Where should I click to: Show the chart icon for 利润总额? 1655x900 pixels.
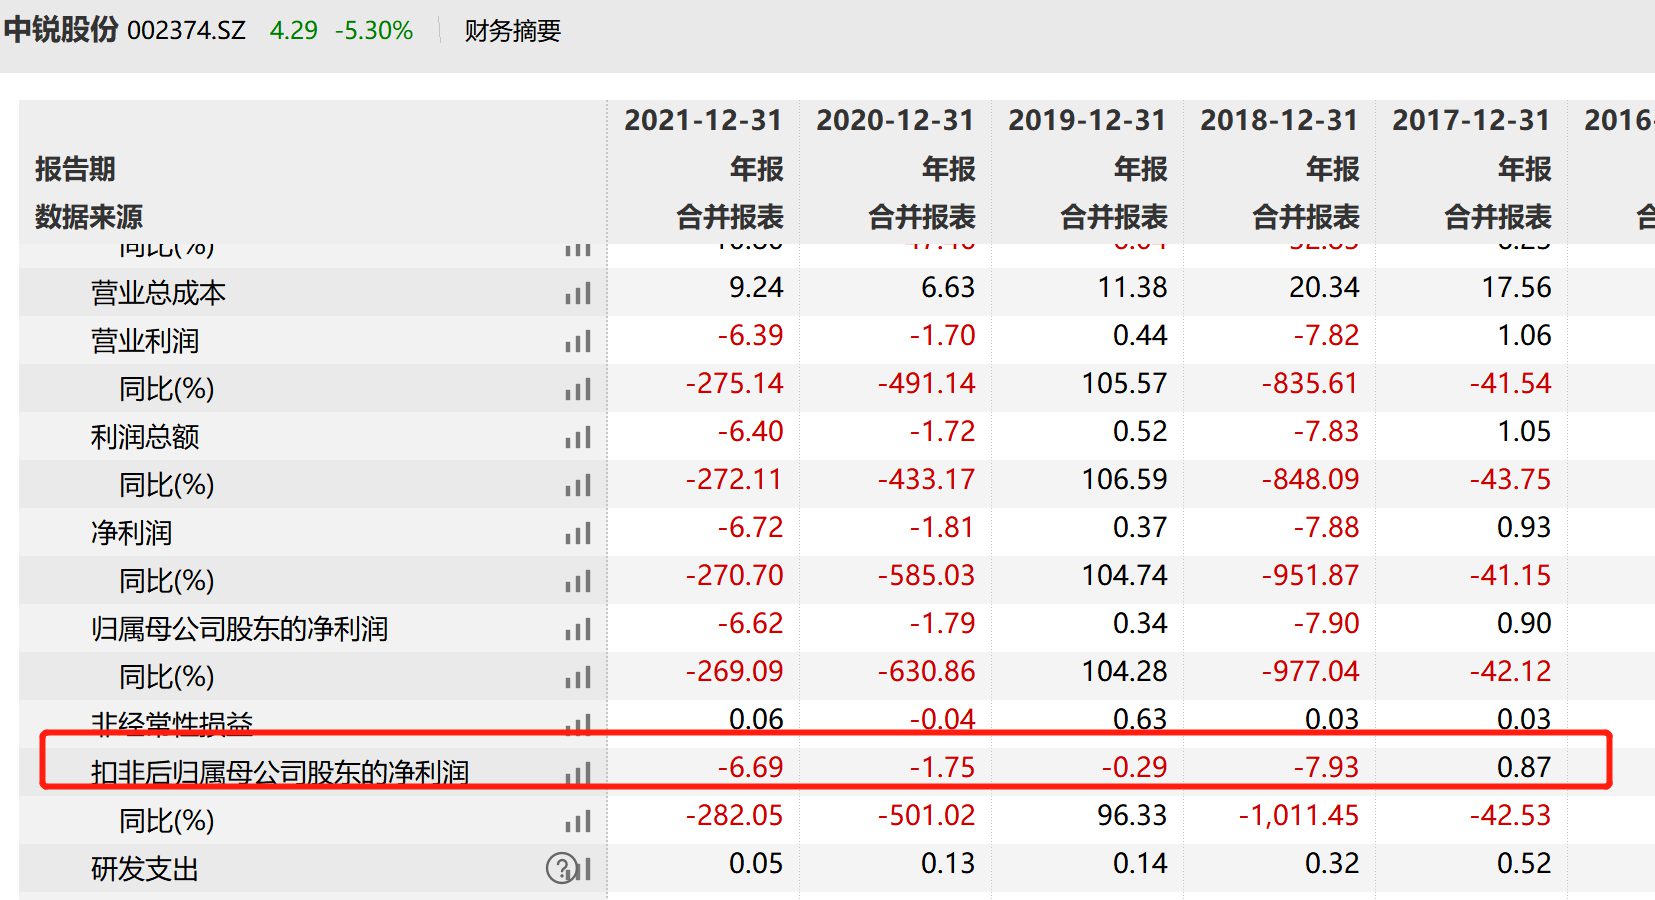578,438
